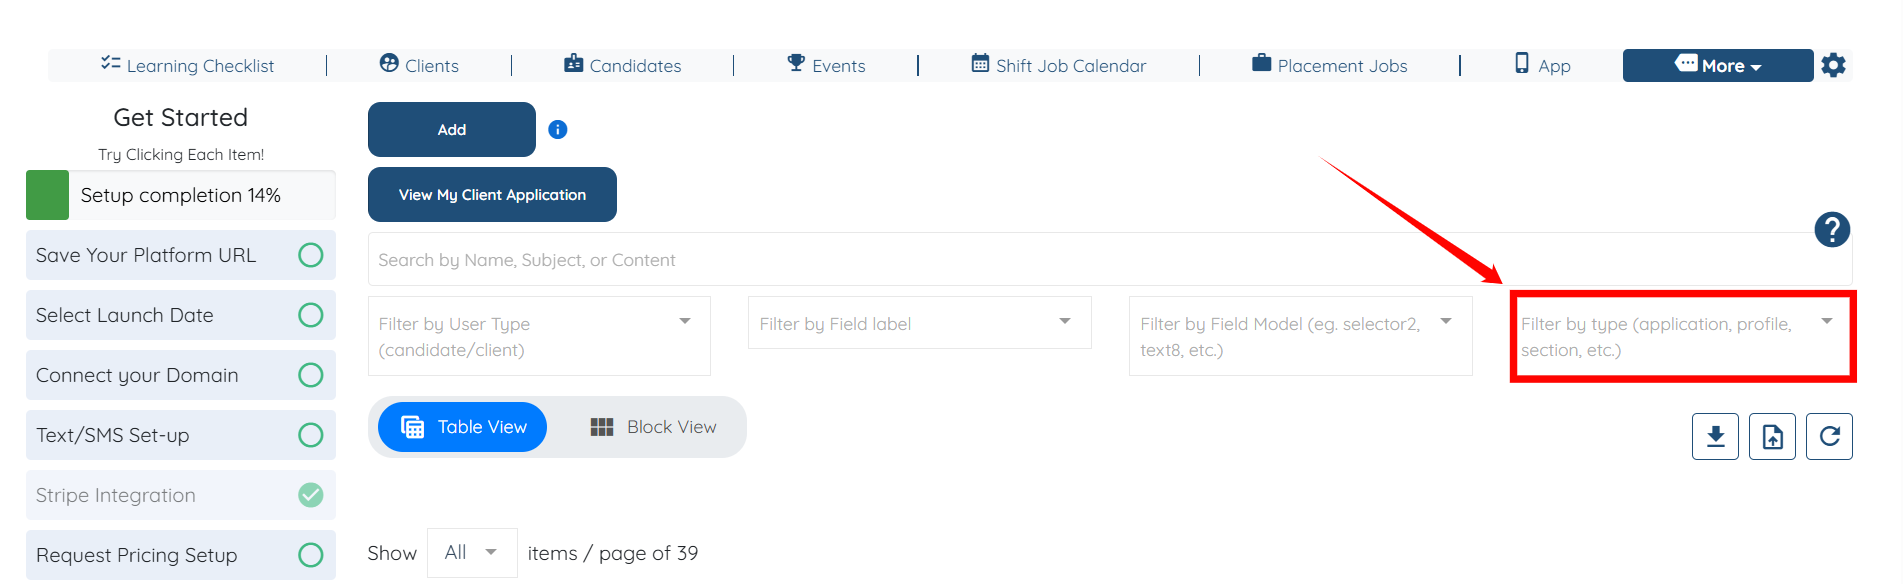Toggle the Stripe Integration checkmark
Image resolution: width=1903 pixels, height=584 pixels.
click(311, 495)
